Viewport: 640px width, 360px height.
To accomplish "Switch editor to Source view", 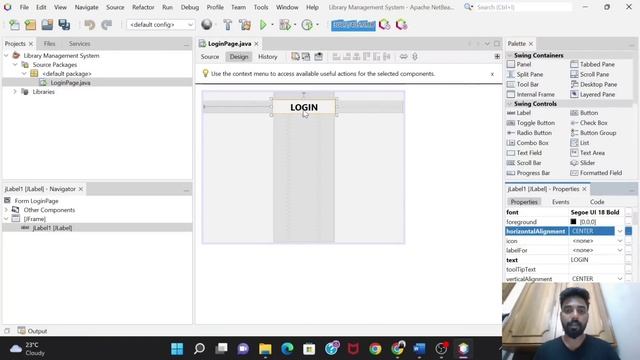I will coord(210,57).
